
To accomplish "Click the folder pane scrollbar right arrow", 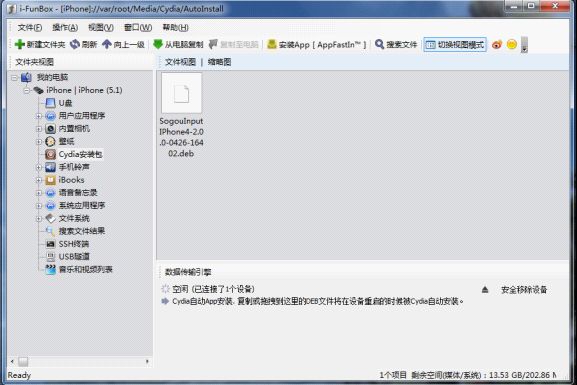I will coord(147,361).
